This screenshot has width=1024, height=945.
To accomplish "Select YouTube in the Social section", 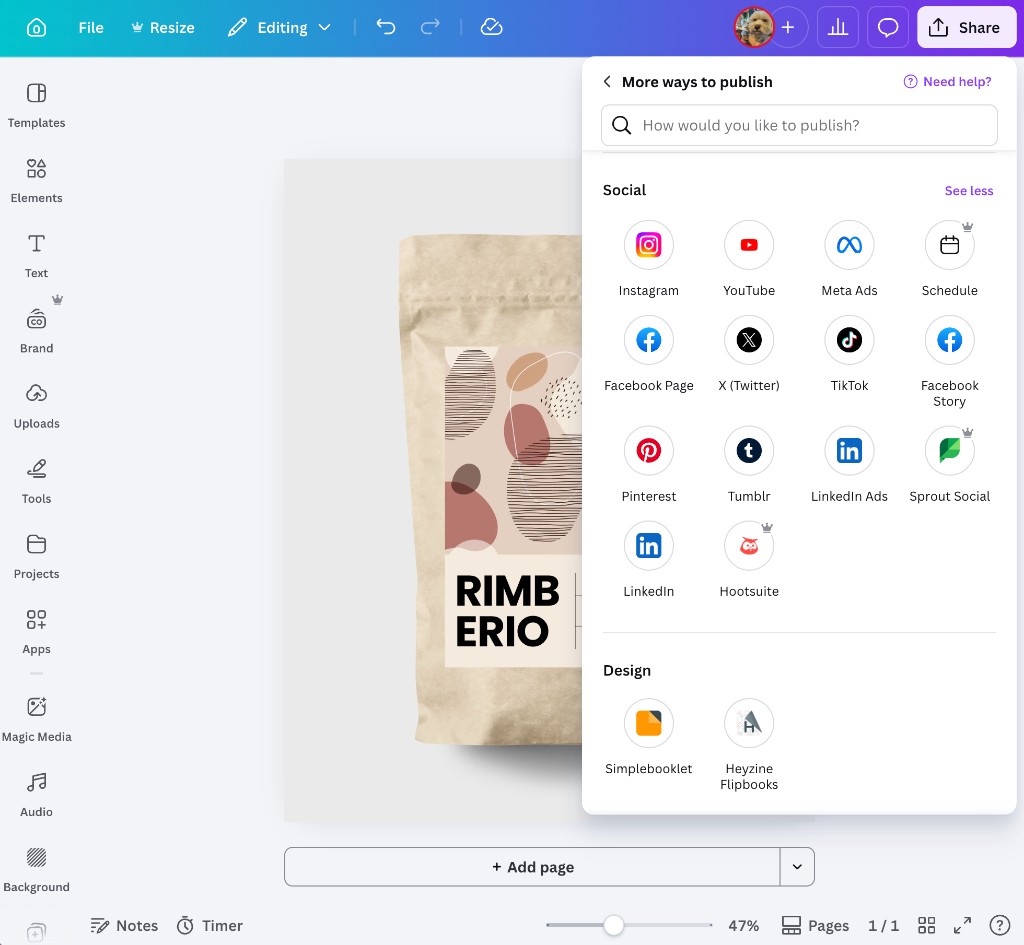I will 749,244.
